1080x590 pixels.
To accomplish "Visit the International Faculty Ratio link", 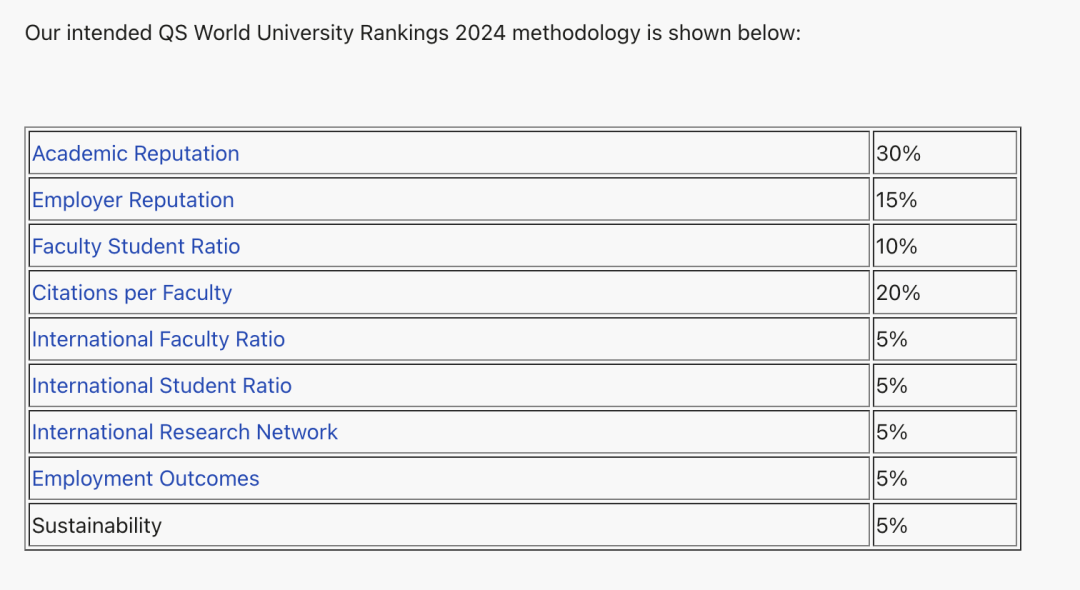I will point(158,339).
